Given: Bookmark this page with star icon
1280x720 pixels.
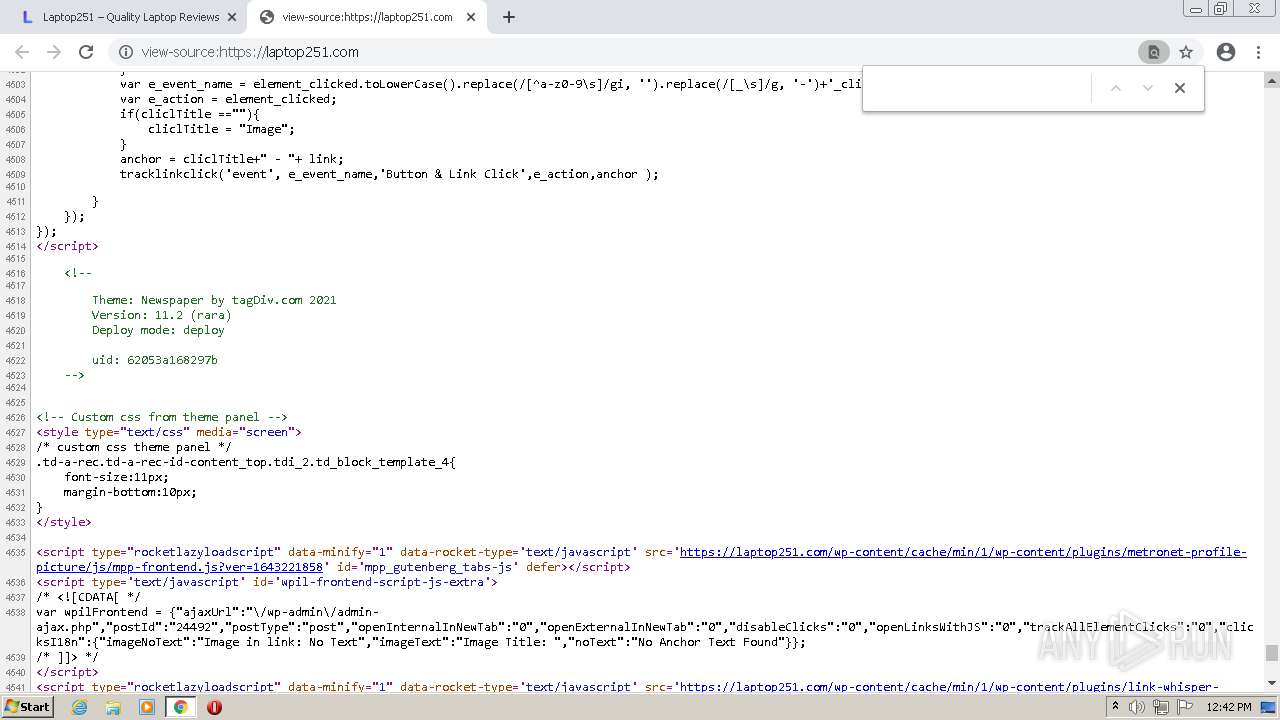Looking at the screenshot, I should point(1186,52).
